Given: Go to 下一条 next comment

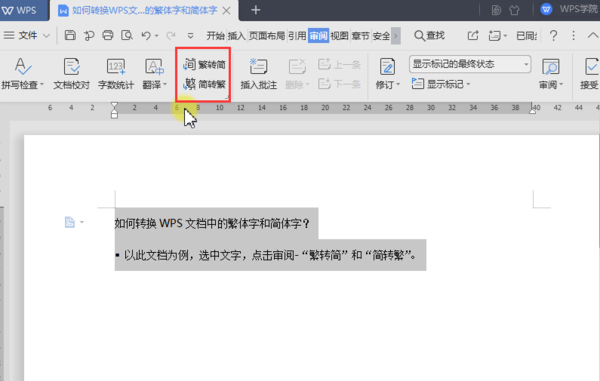Looking at the screenshot, I should pos(339,84).
